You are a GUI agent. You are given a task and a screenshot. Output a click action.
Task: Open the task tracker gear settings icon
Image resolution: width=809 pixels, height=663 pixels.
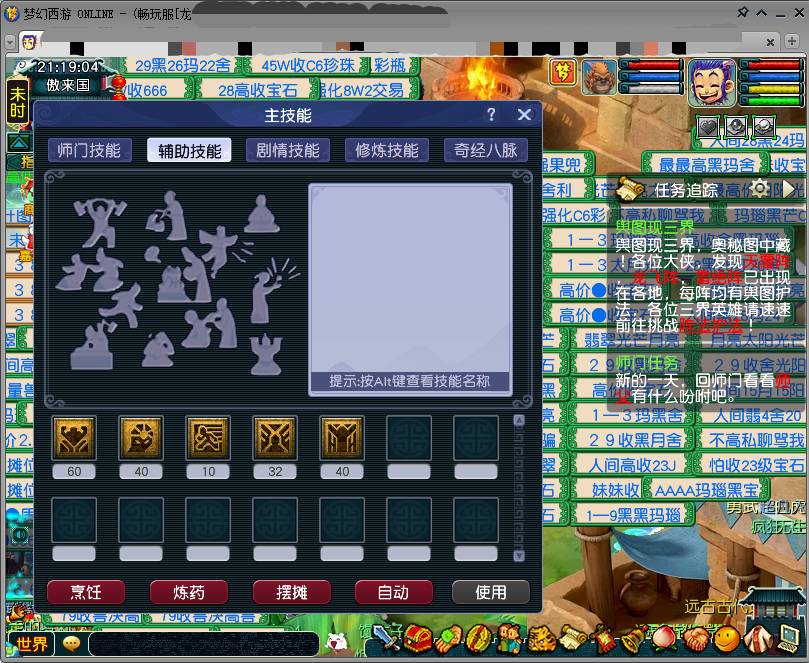click(759, 188)
